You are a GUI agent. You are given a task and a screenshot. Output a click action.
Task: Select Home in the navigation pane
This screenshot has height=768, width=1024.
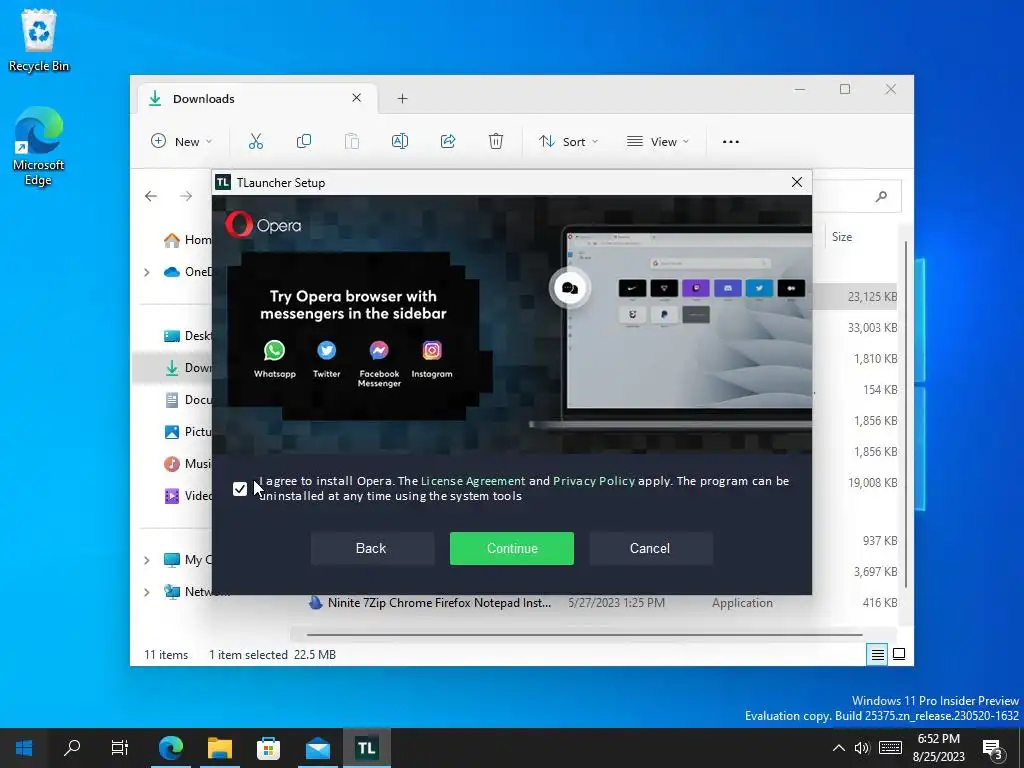click(187, 240)
